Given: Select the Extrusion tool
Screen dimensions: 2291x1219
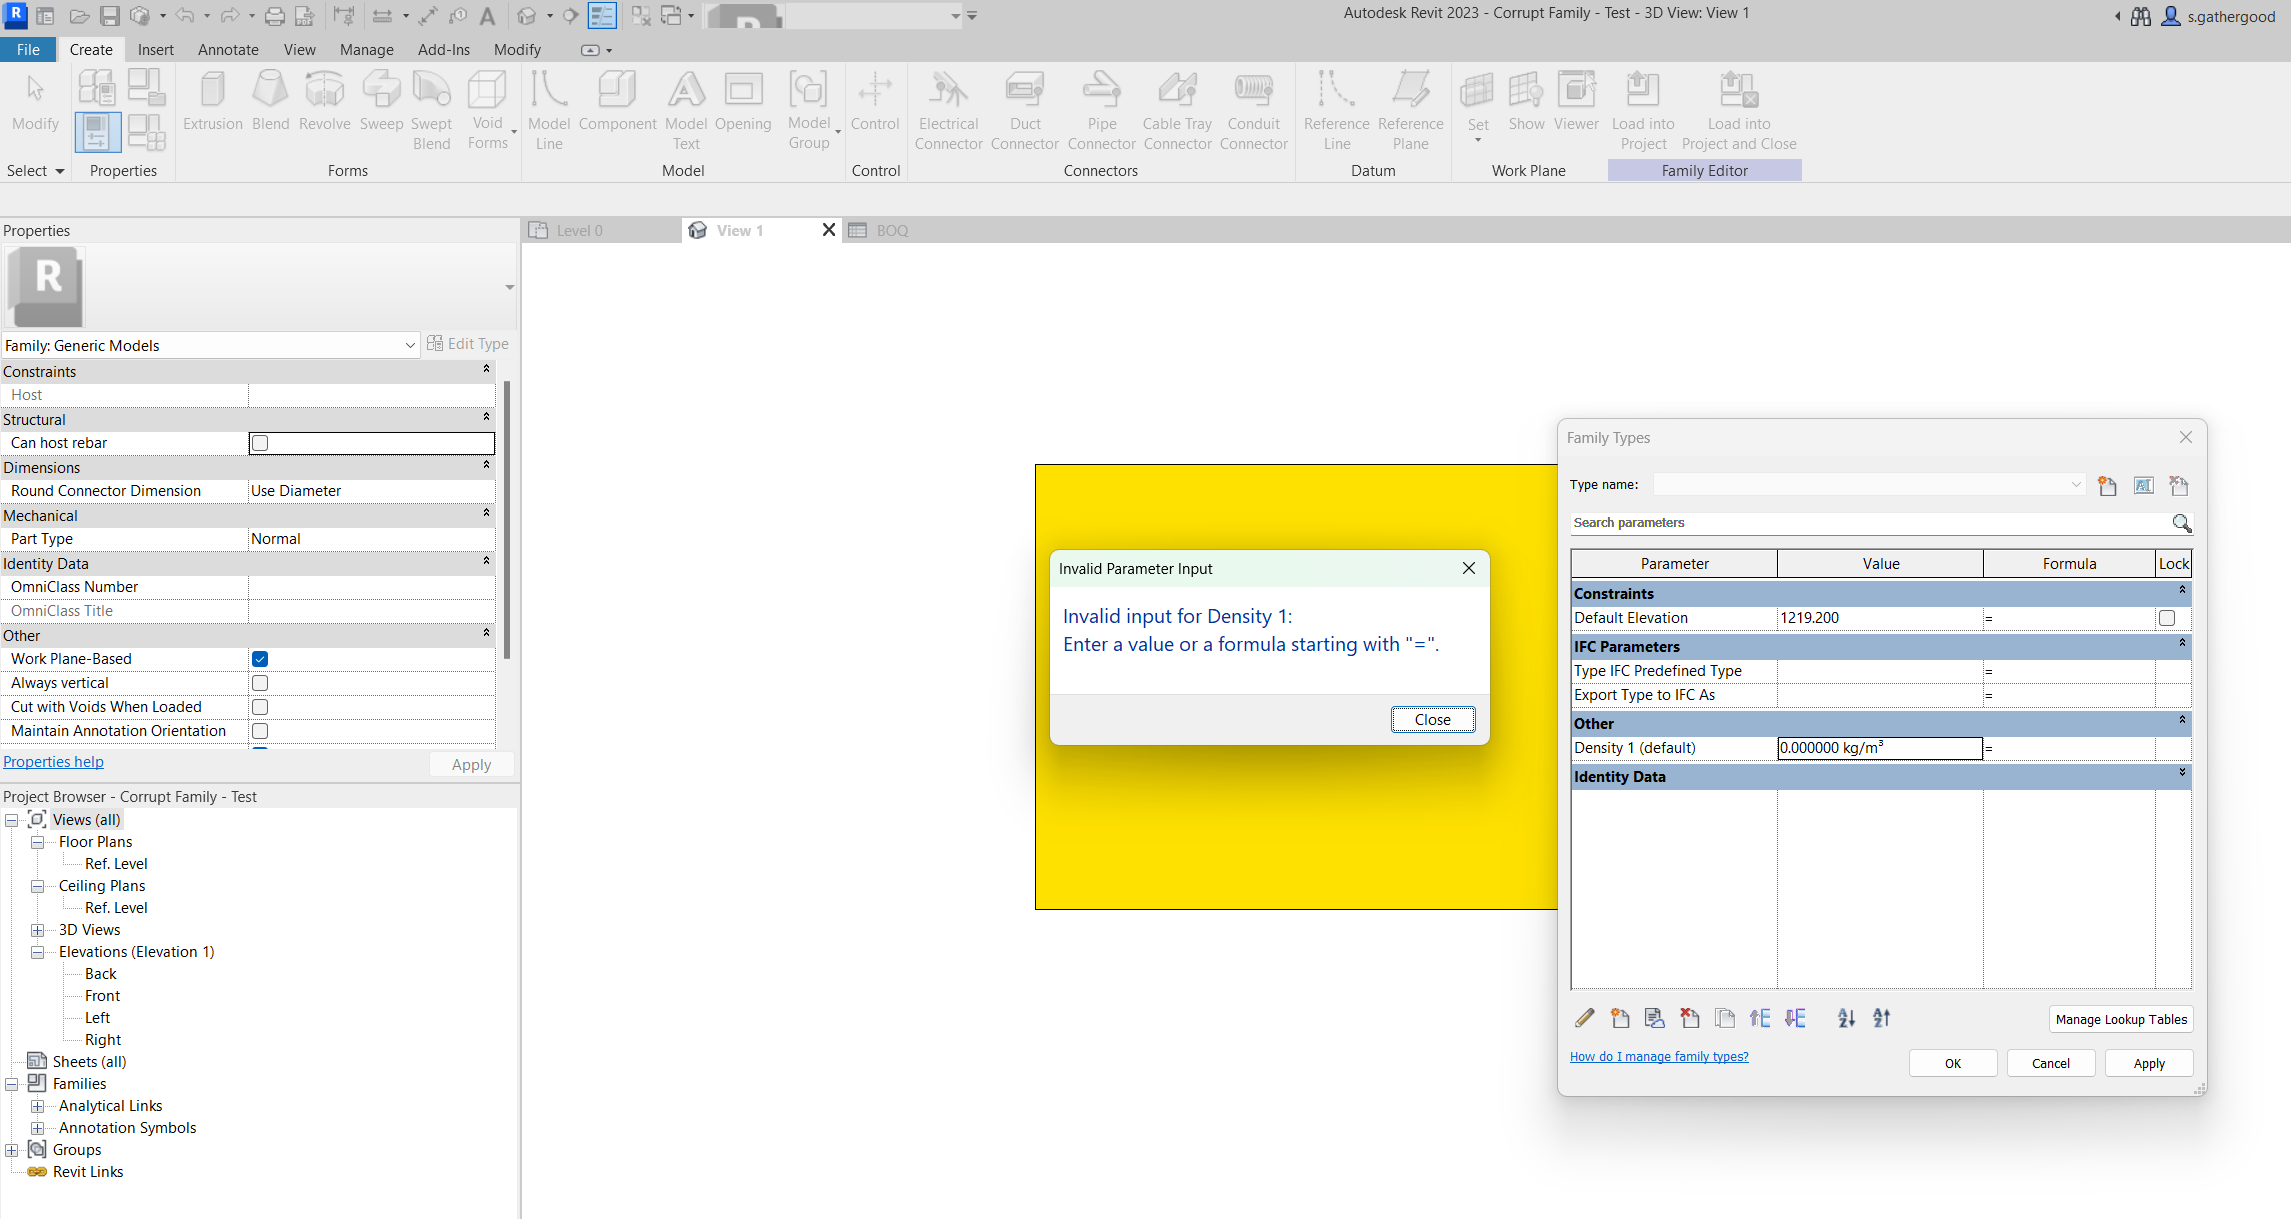Looking at the screenshot, I should point(212,105).
